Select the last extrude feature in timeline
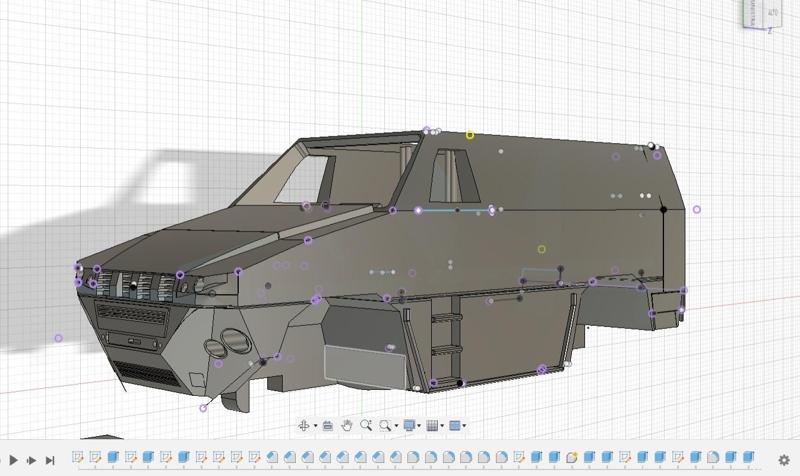800x476 pixels. [748, 457]
